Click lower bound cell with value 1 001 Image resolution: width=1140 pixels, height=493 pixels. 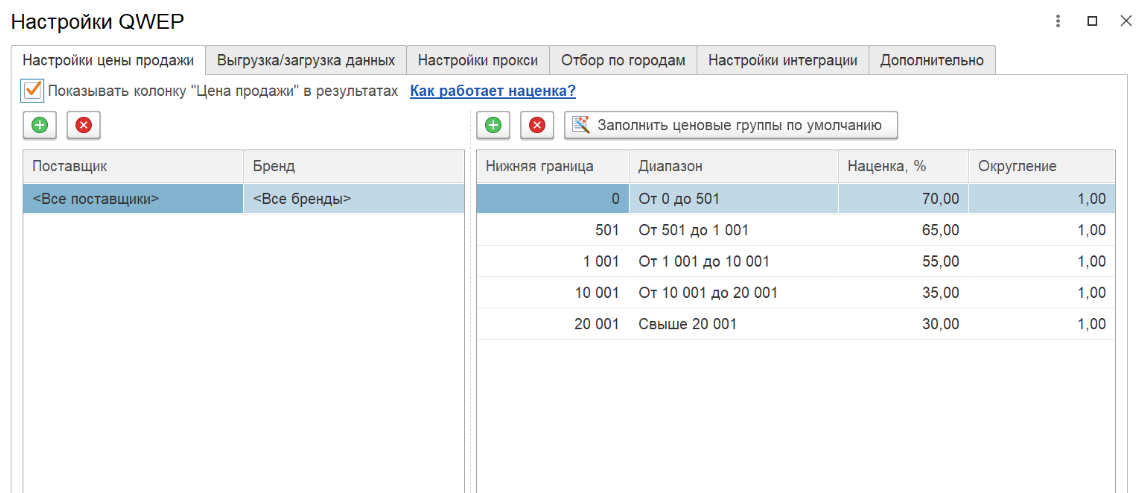[x=553, y=262]
